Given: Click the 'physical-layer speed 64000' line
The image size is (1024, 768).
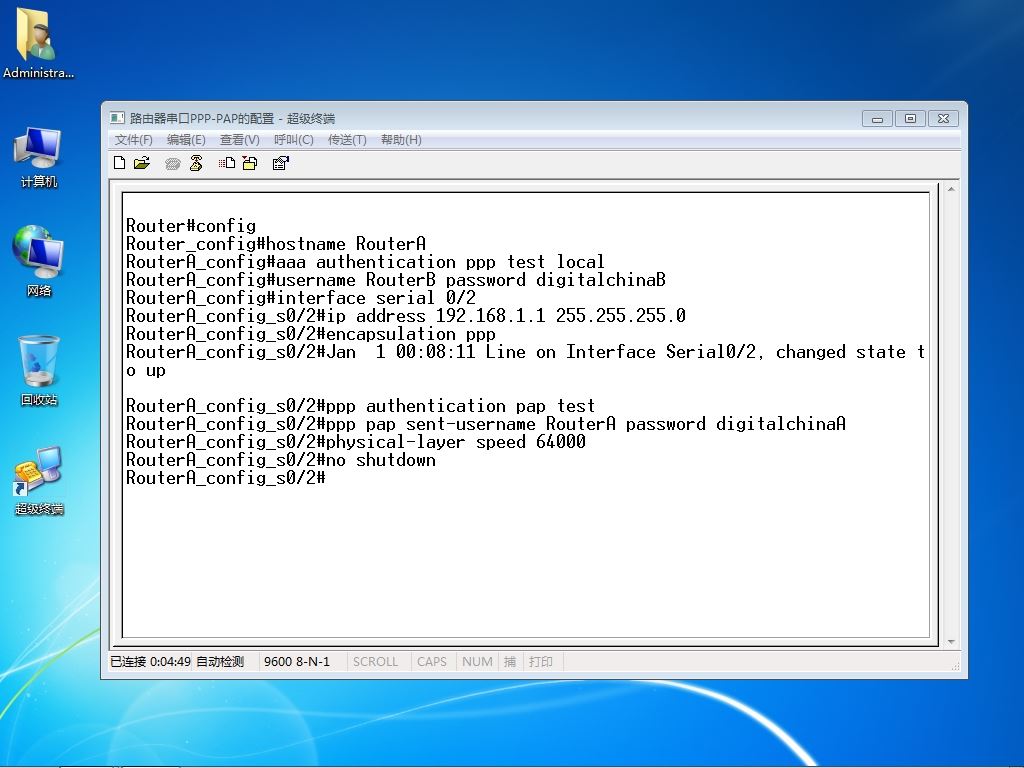Looking at the screenshot, I should [356, 442].
